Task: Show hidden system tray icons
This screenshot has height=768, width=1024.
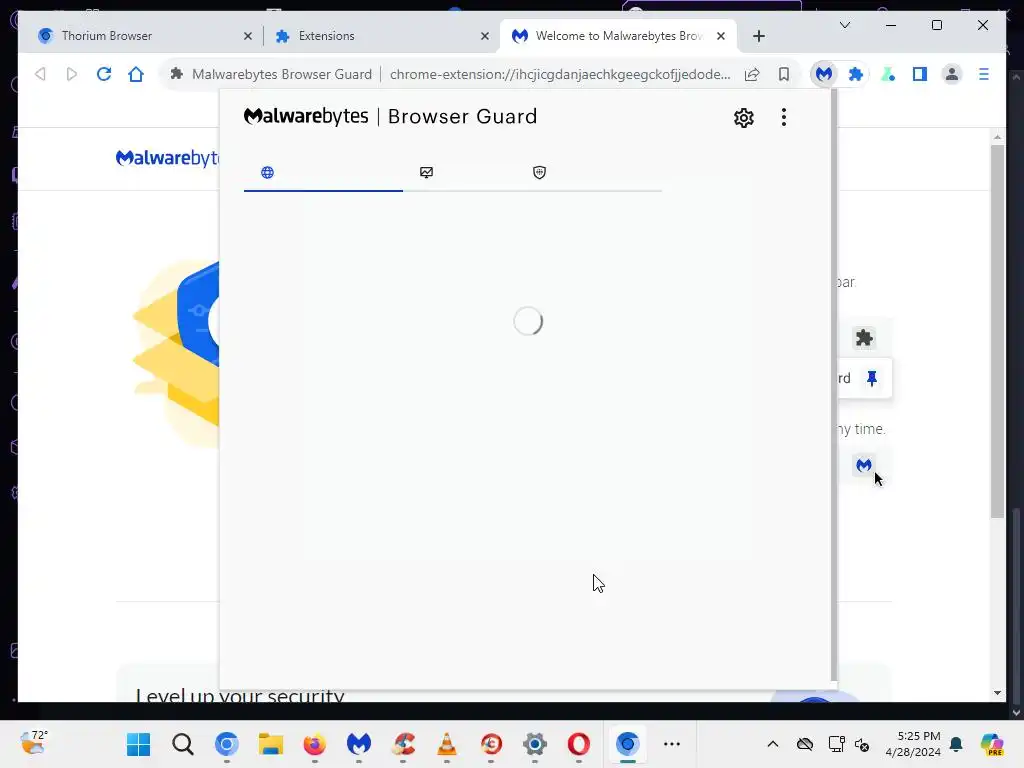Action: [773, 744]
